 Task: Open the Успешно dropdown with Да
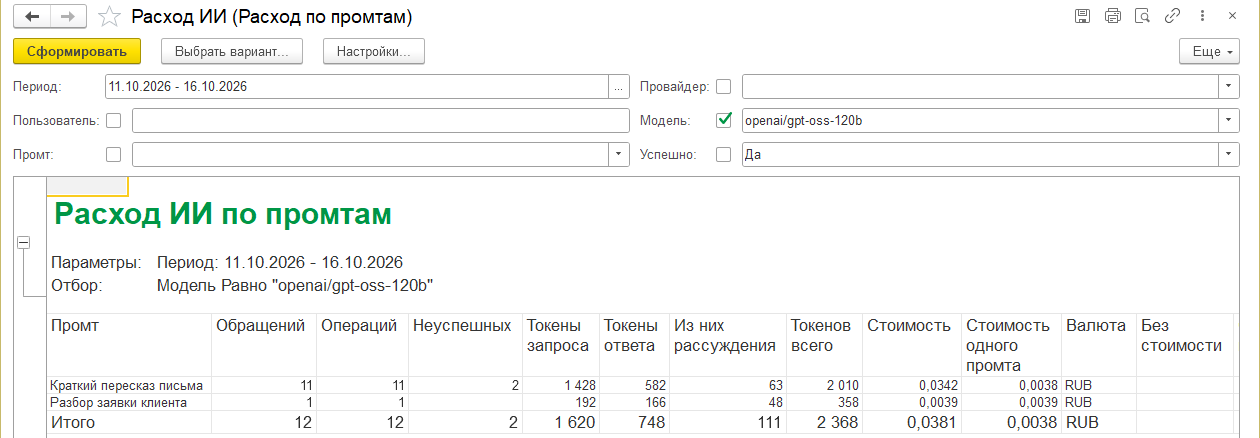pyautogui.click(x=1229, y=155)
